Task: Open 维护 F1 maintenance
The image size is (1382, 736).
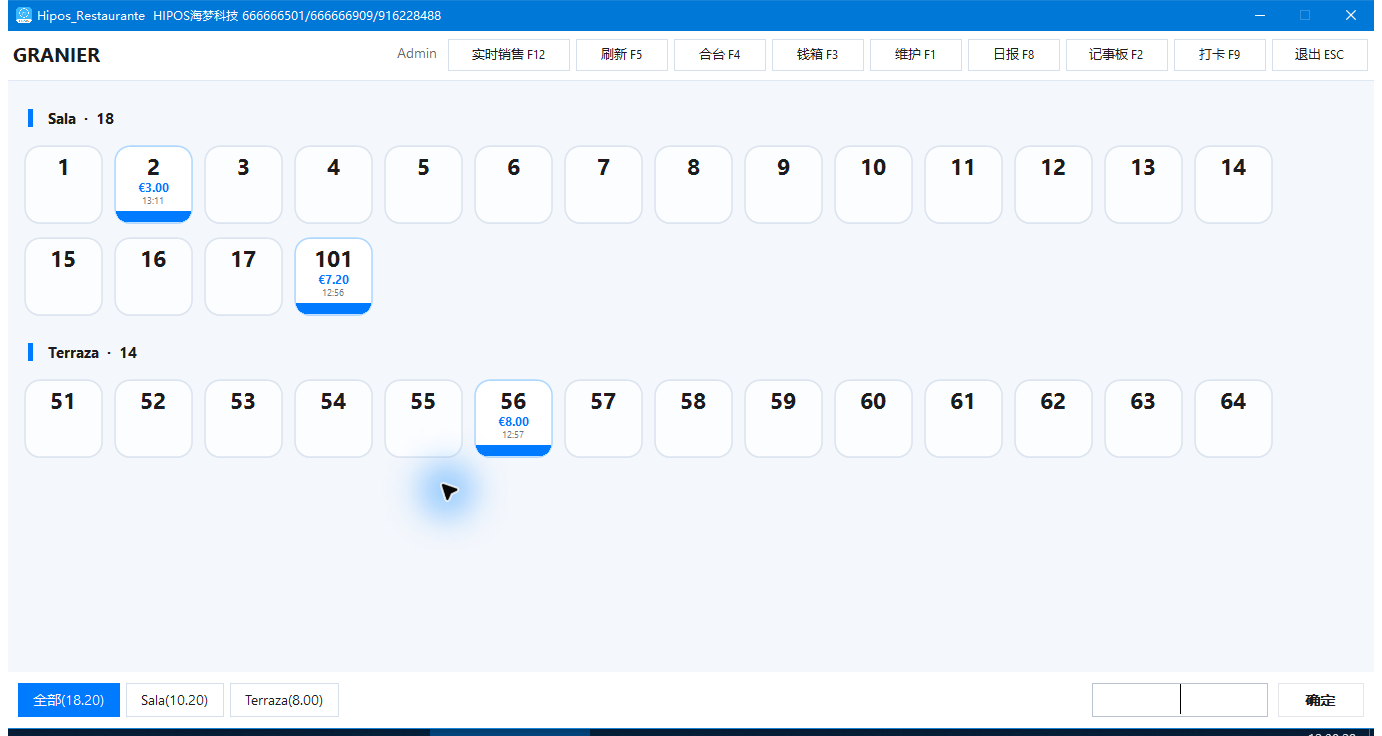Action: [916, 55]
